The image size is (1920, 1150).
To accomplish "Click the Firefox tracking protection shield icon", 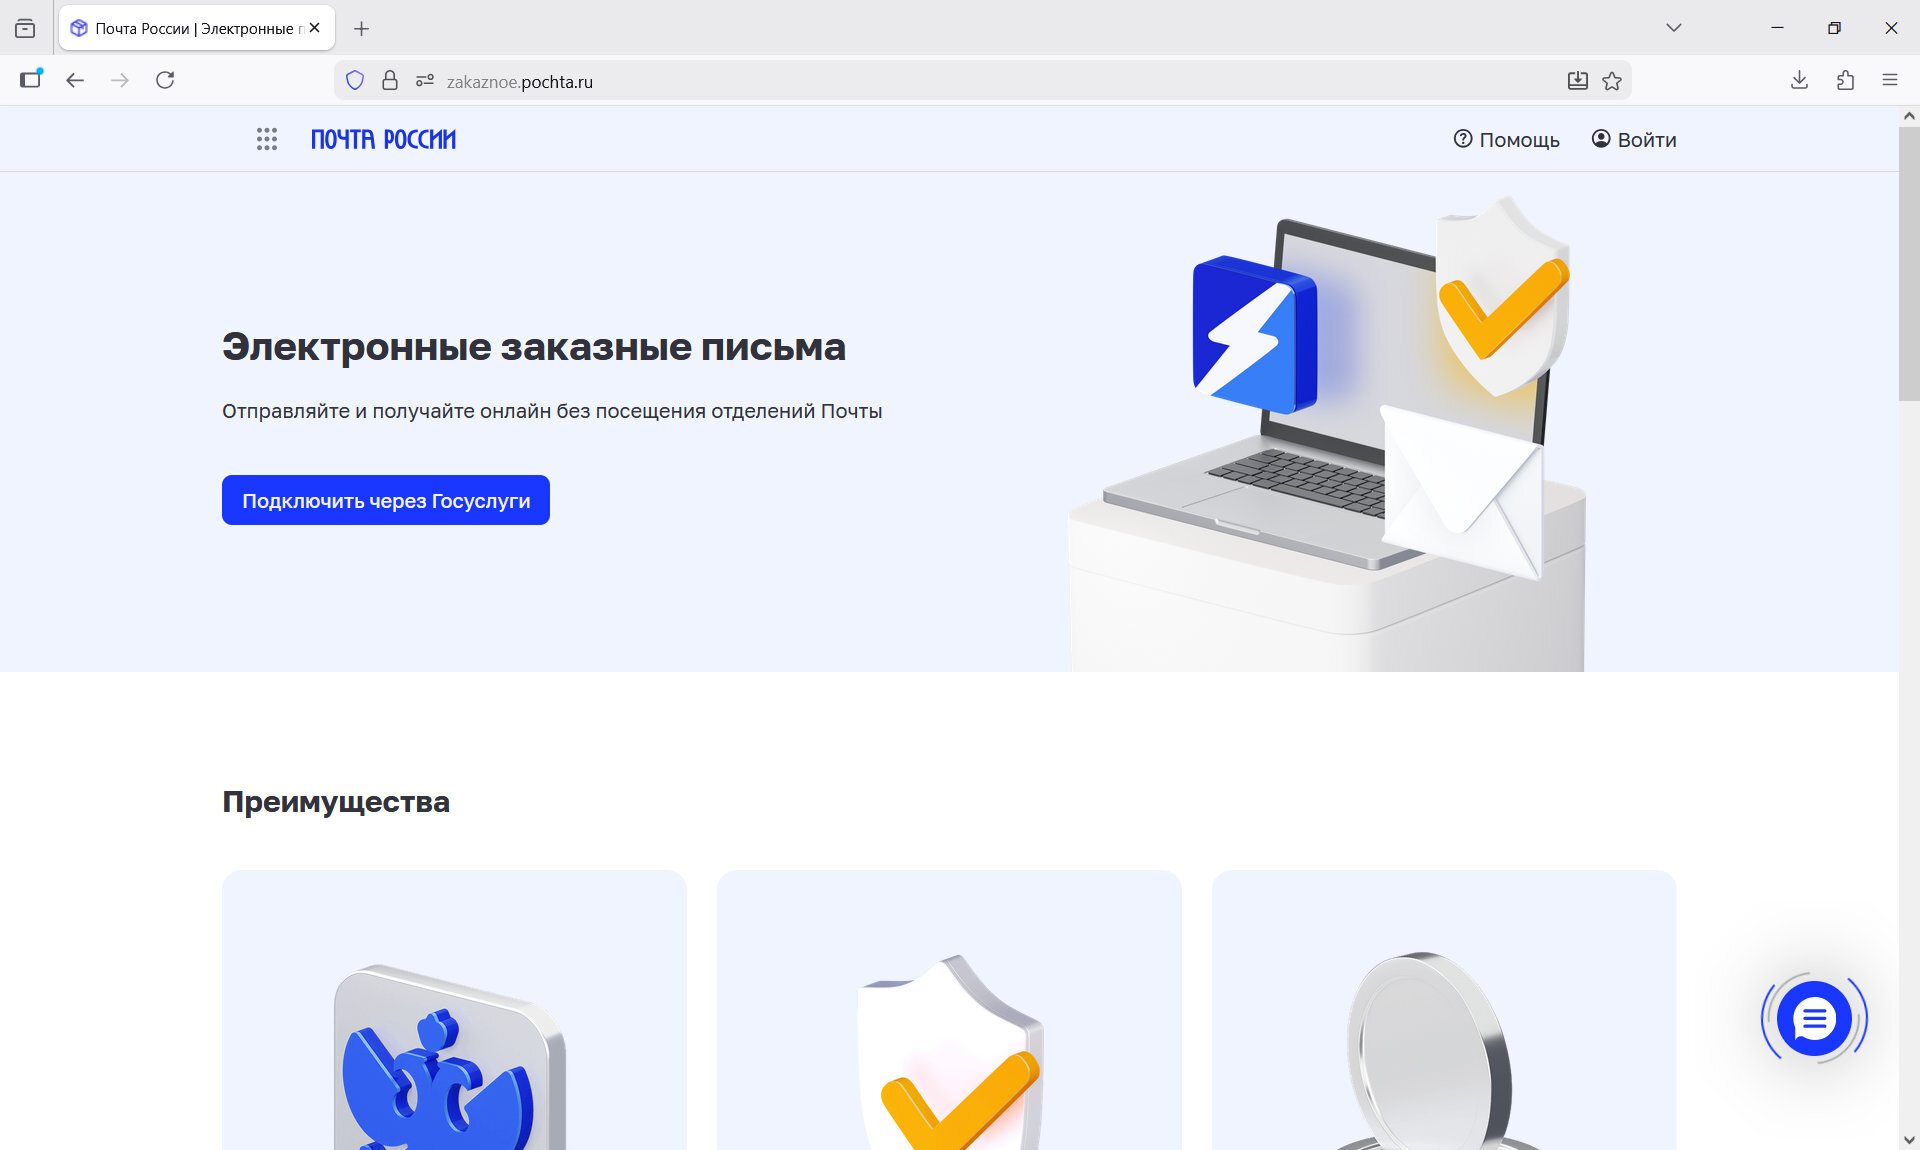I will pos(355,81).
